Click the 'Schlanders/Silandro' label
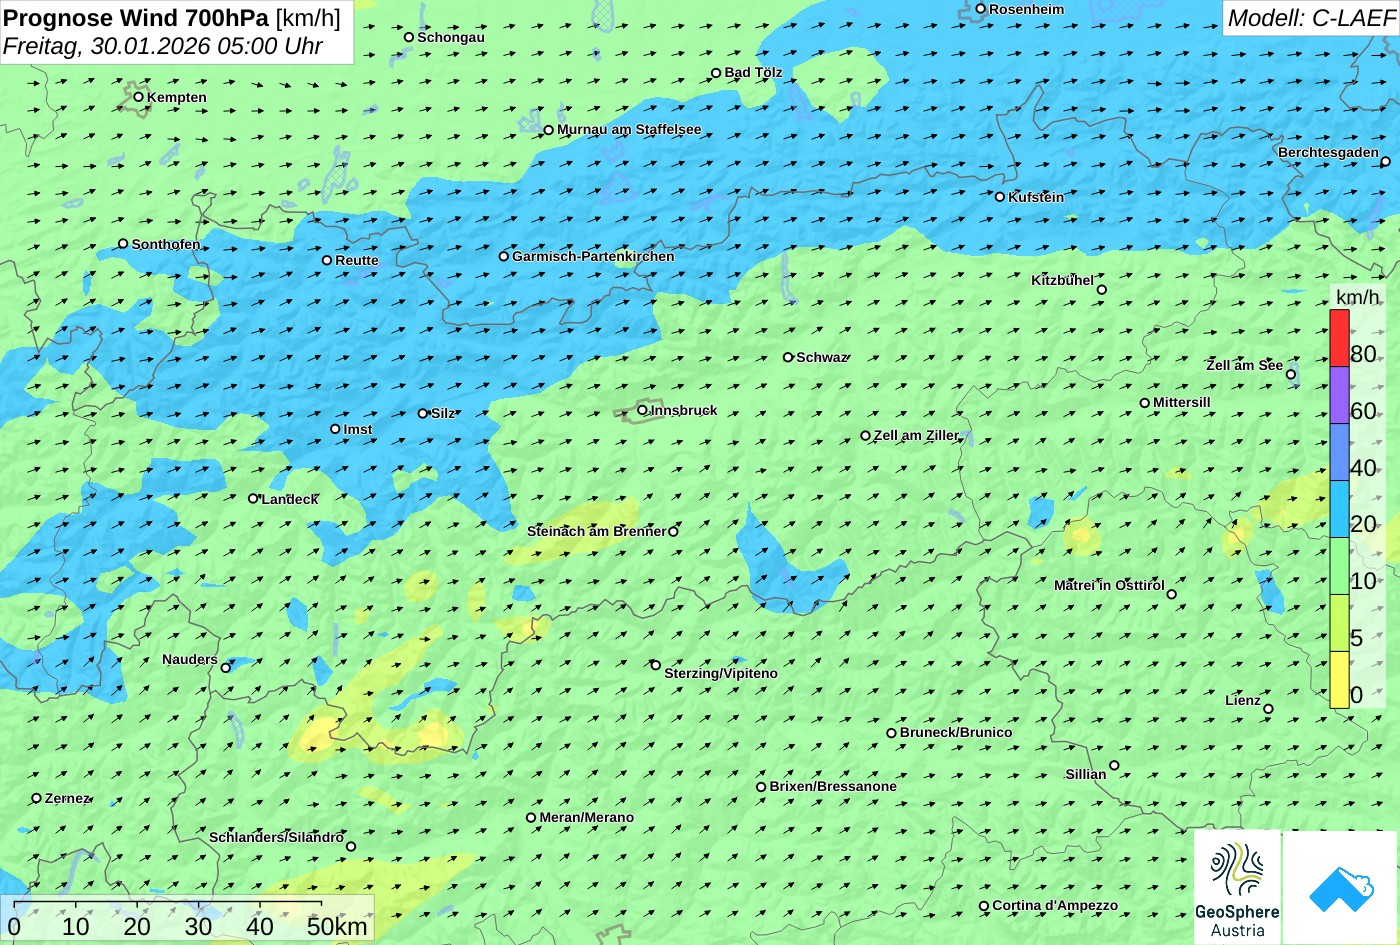This screenshot has width=1400, height=945. point(276,837)
